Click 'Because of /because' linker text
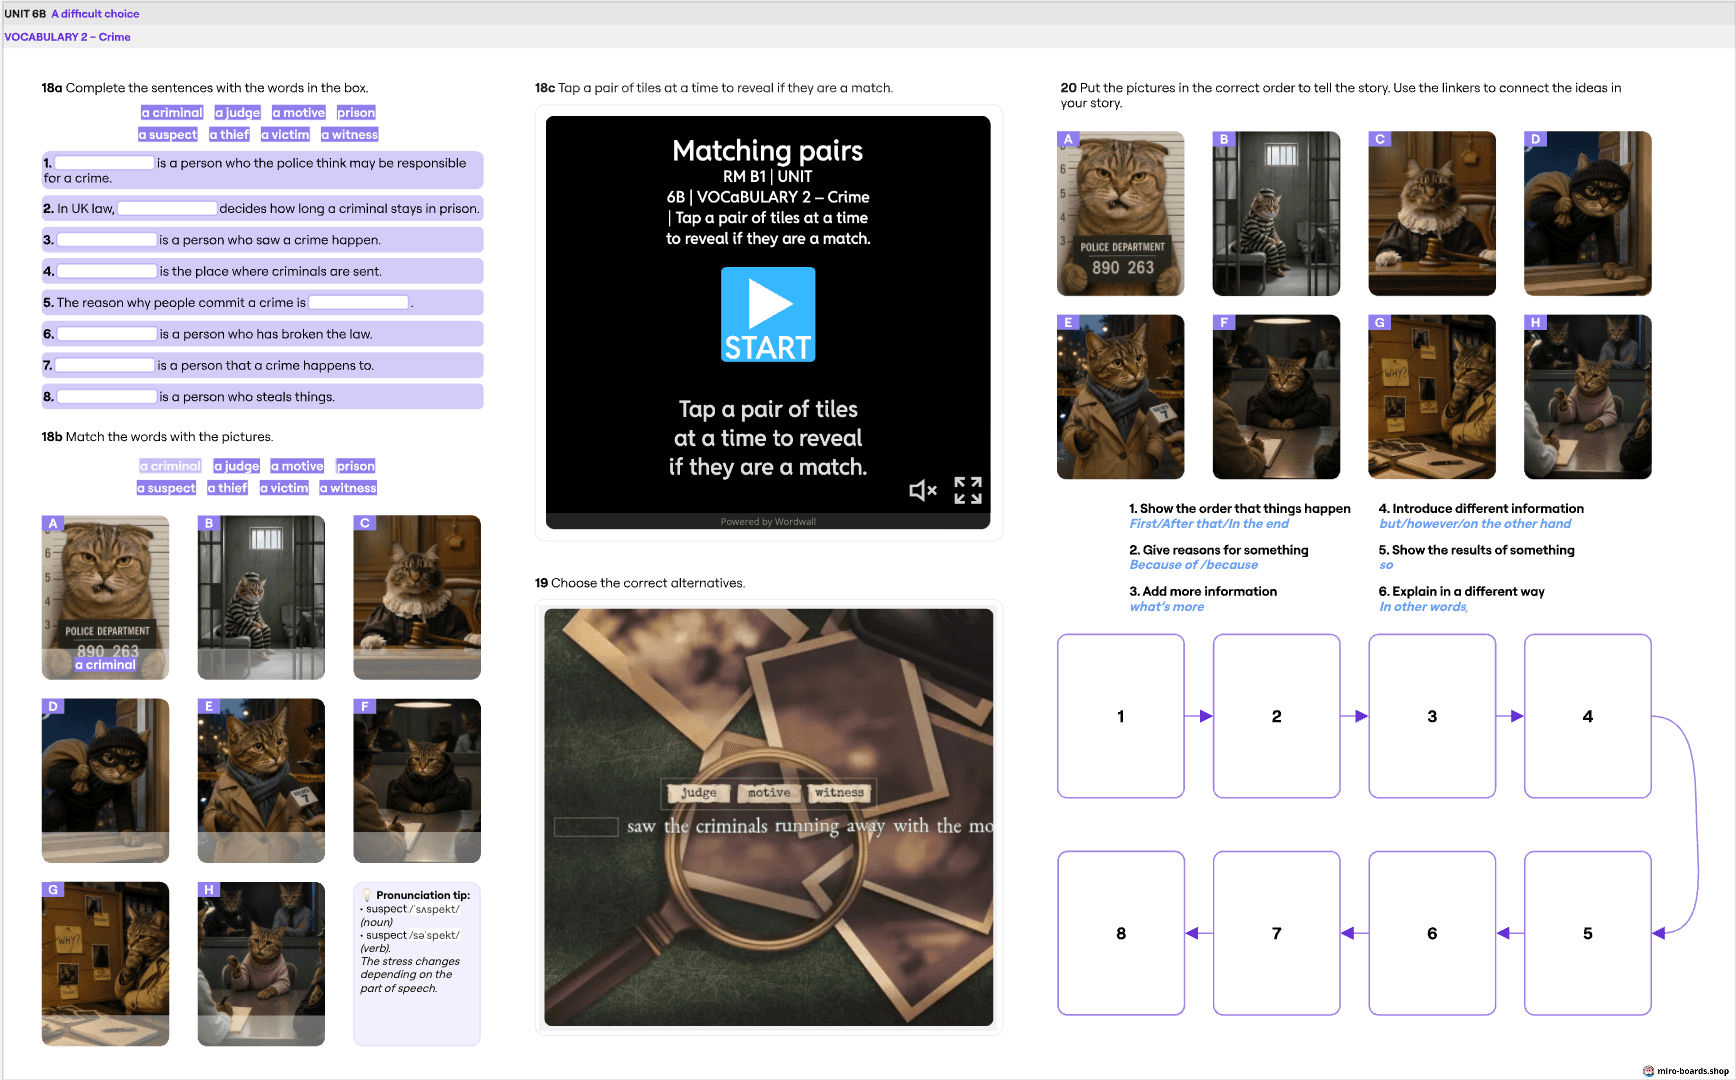The image size is (1736, 1080). tap(1194, 565)
